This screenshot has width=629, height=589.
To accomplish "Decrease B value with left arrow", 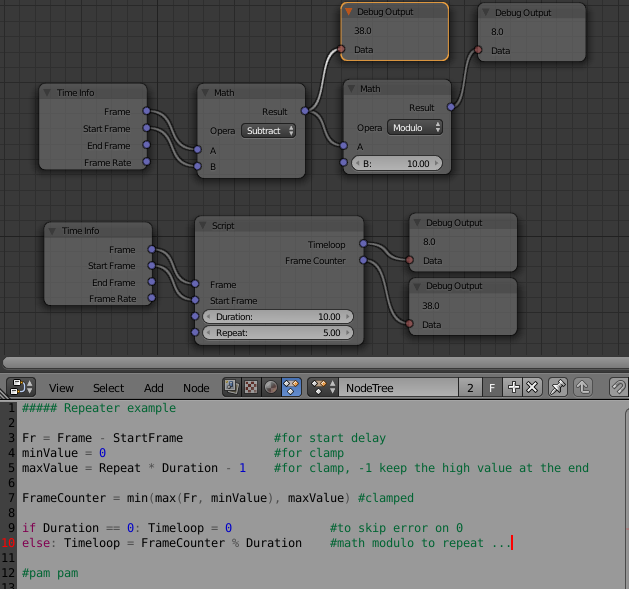I will point(357,164).
